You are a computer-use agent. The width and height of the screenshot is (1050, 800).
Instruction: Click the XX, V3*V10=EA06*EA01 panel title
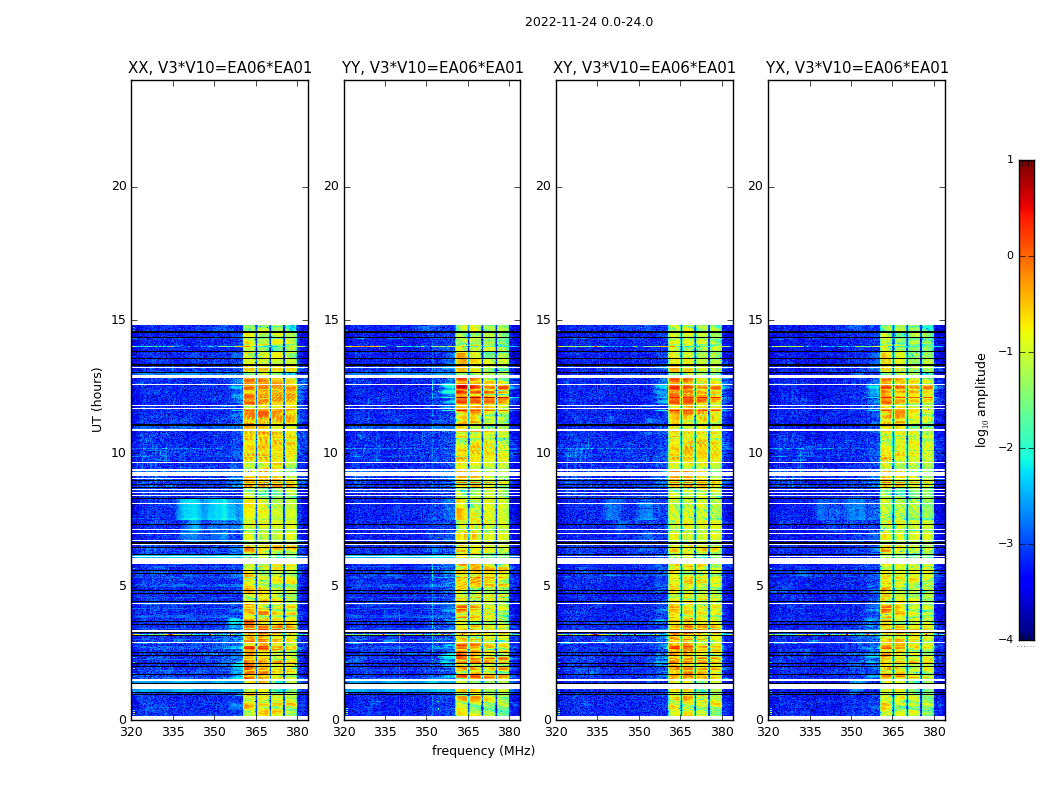[220, 68]
